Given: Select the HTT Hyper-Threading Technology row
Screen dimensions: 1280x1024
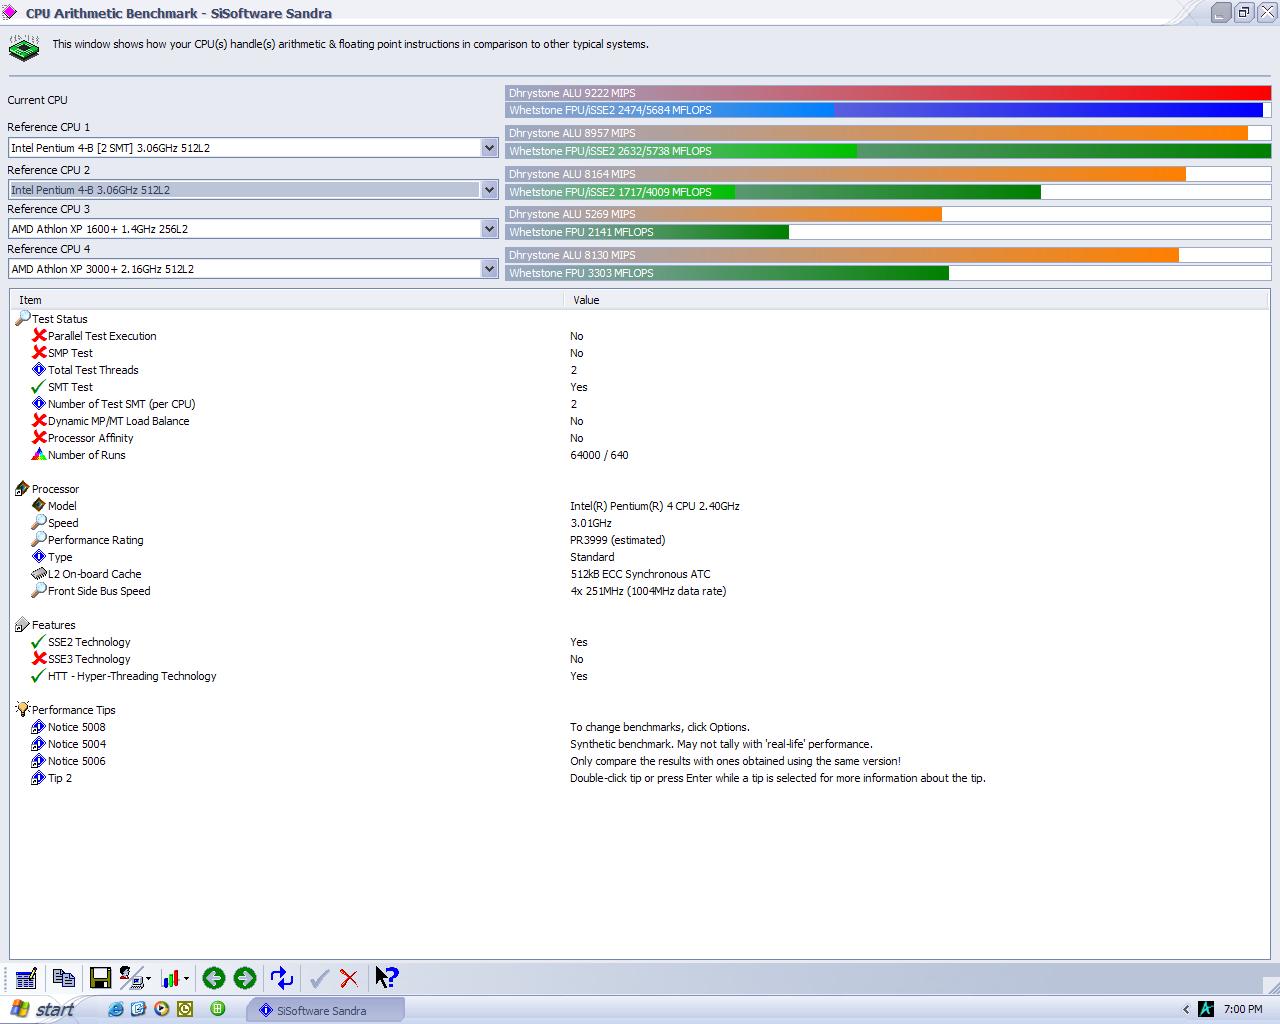Looking at the screenshot, I should [132, 676].
